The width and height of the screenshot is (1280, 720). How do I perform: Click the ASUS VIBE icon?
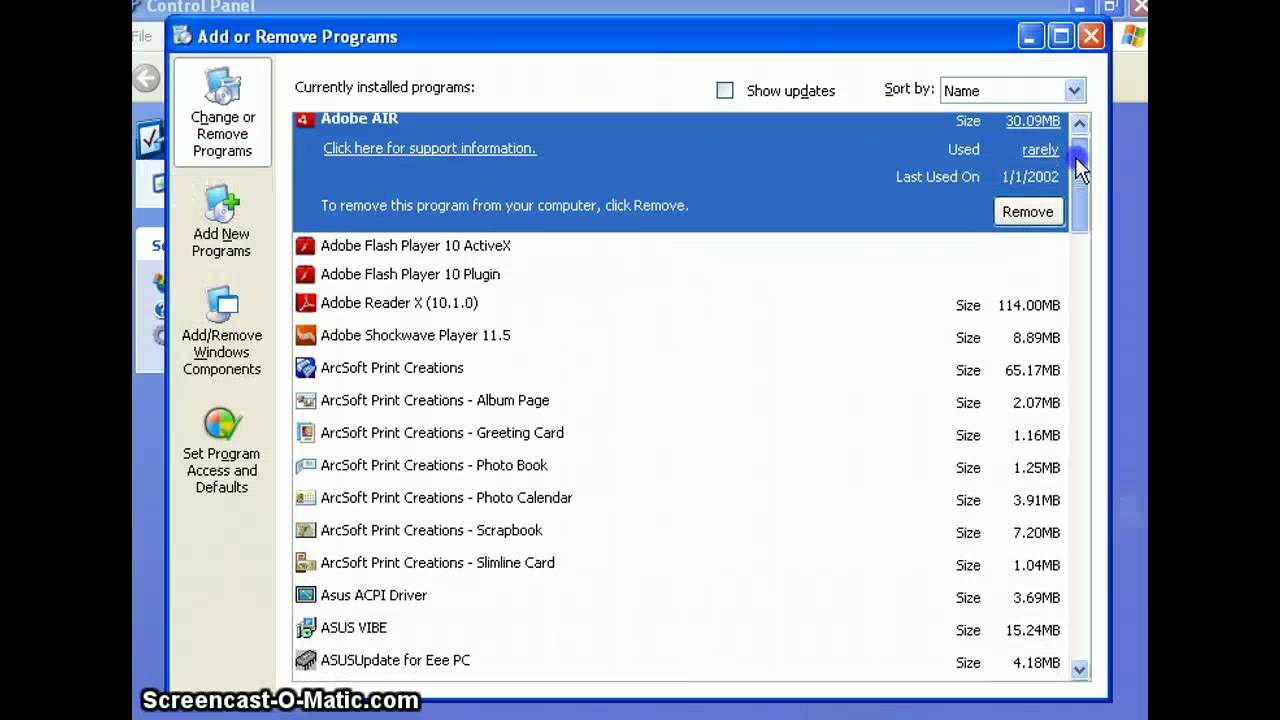305,628
